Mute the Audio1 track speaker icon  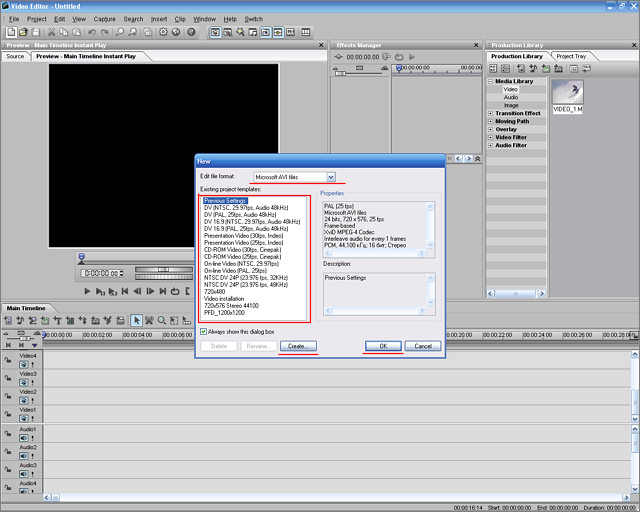point(24,438)
